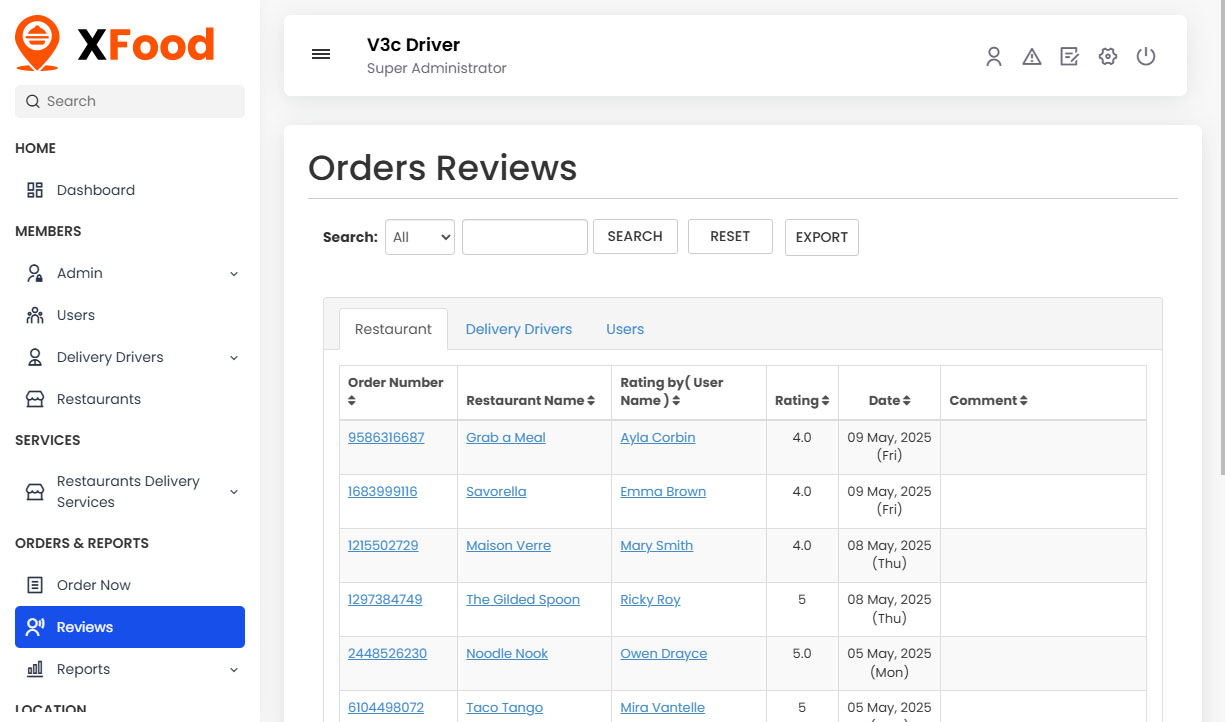
Task: Open the All search filter dropdown
Action: tap(419, 236)
